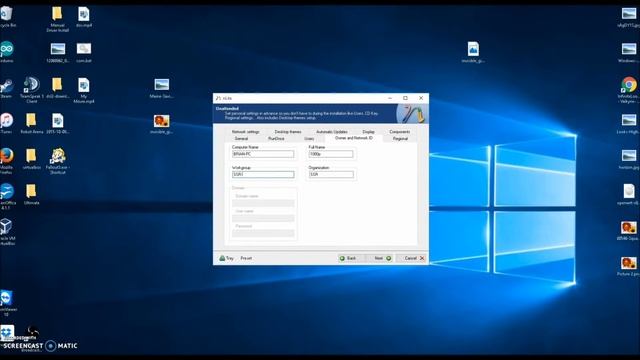Launch the Arduino desktop shortcut
The height and width of the screenshot is (360, 640).
click(7, 52)
